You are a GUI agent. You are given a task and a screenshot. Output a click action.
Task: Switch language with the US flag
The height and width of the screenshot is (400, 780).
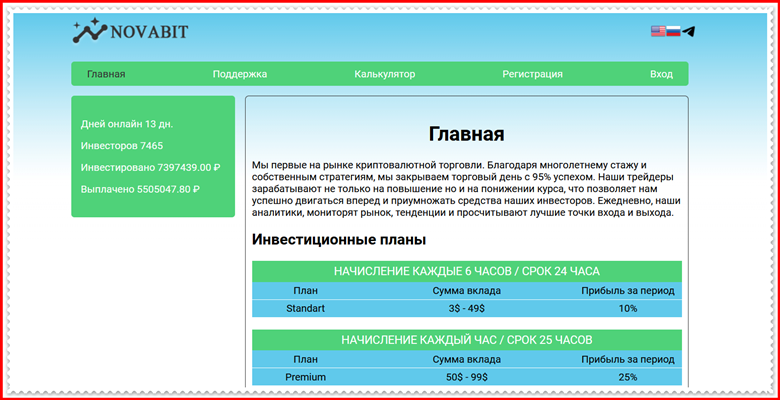[x=658, y=31]
